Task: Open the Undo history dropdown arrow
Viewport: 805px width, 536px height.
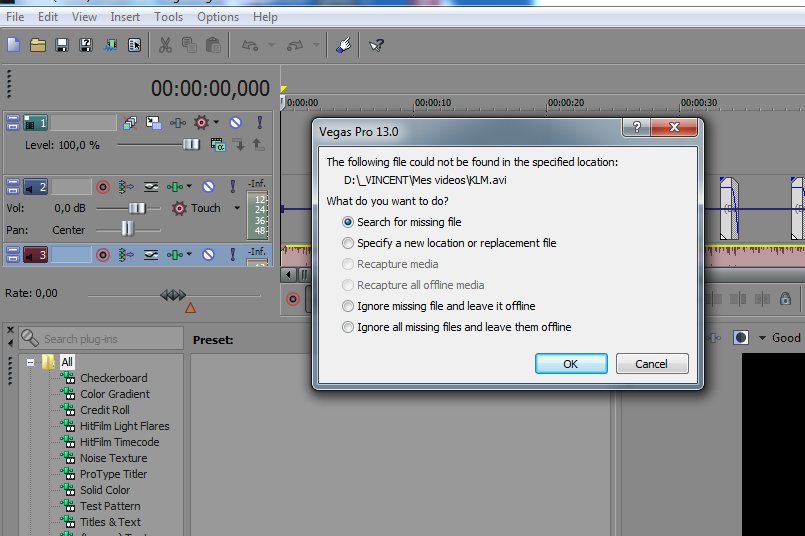Action: (272, 45)
